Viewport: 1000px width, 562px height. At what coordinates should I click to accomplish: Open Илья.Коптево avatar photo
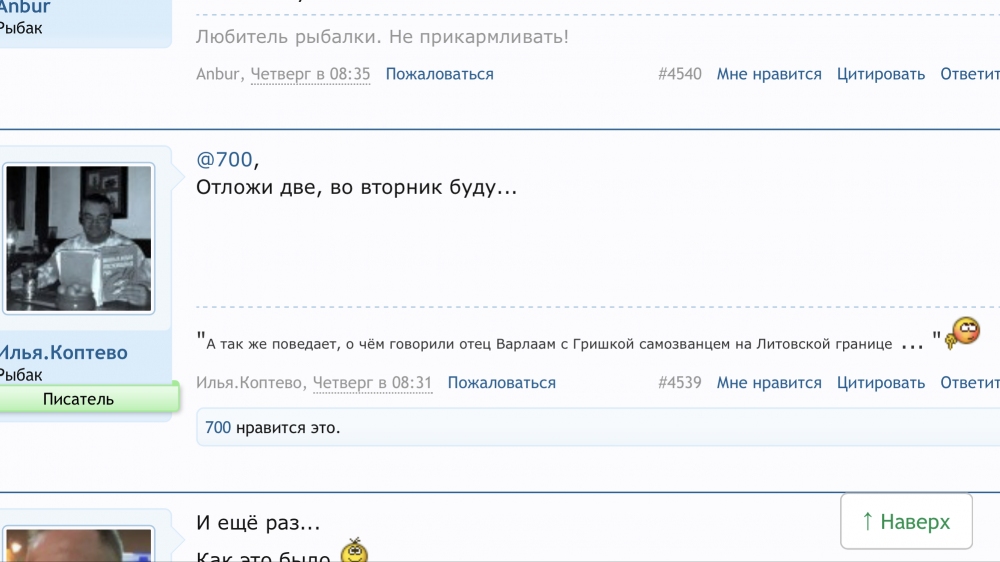pyautogui.click(x=79, y=239)
